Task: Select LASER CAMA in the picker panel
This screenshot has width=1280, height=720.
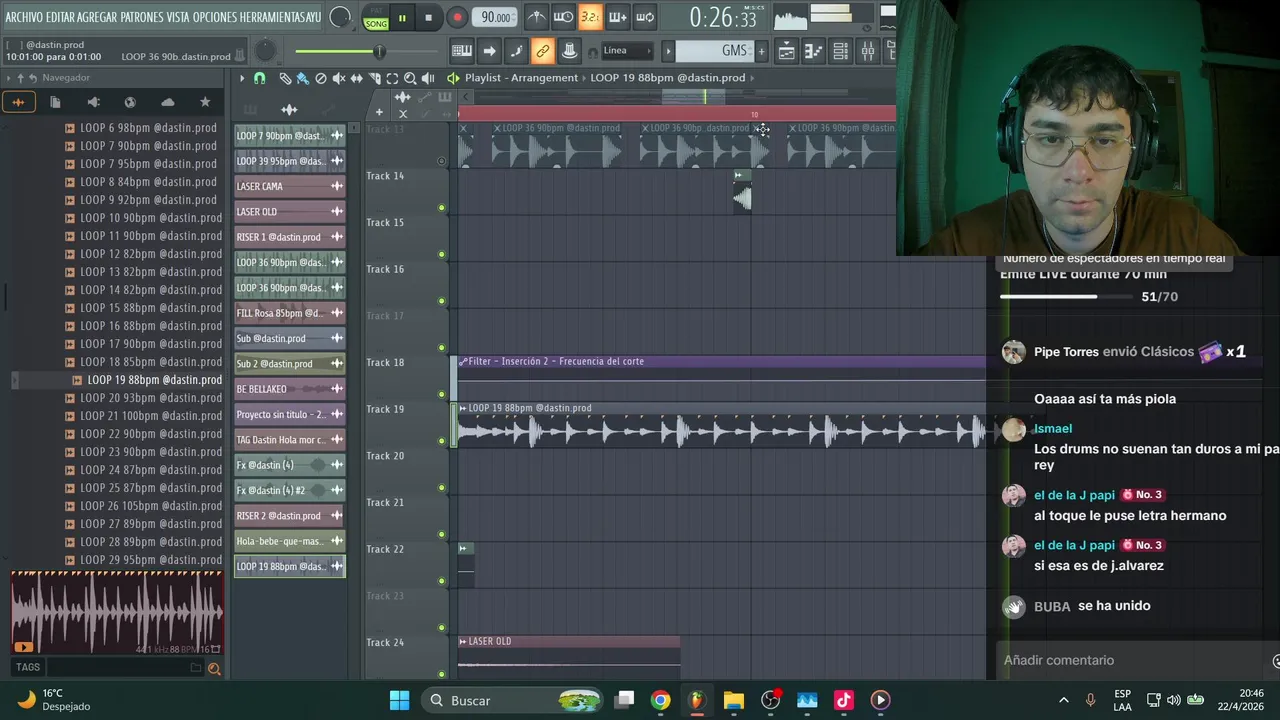Action: [x=289, y=186]
